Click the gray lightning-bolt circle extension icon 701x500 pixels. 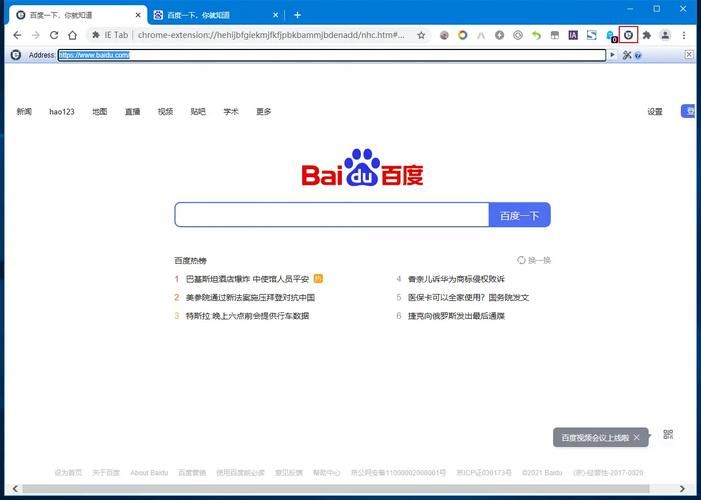[x=499, y=35]
